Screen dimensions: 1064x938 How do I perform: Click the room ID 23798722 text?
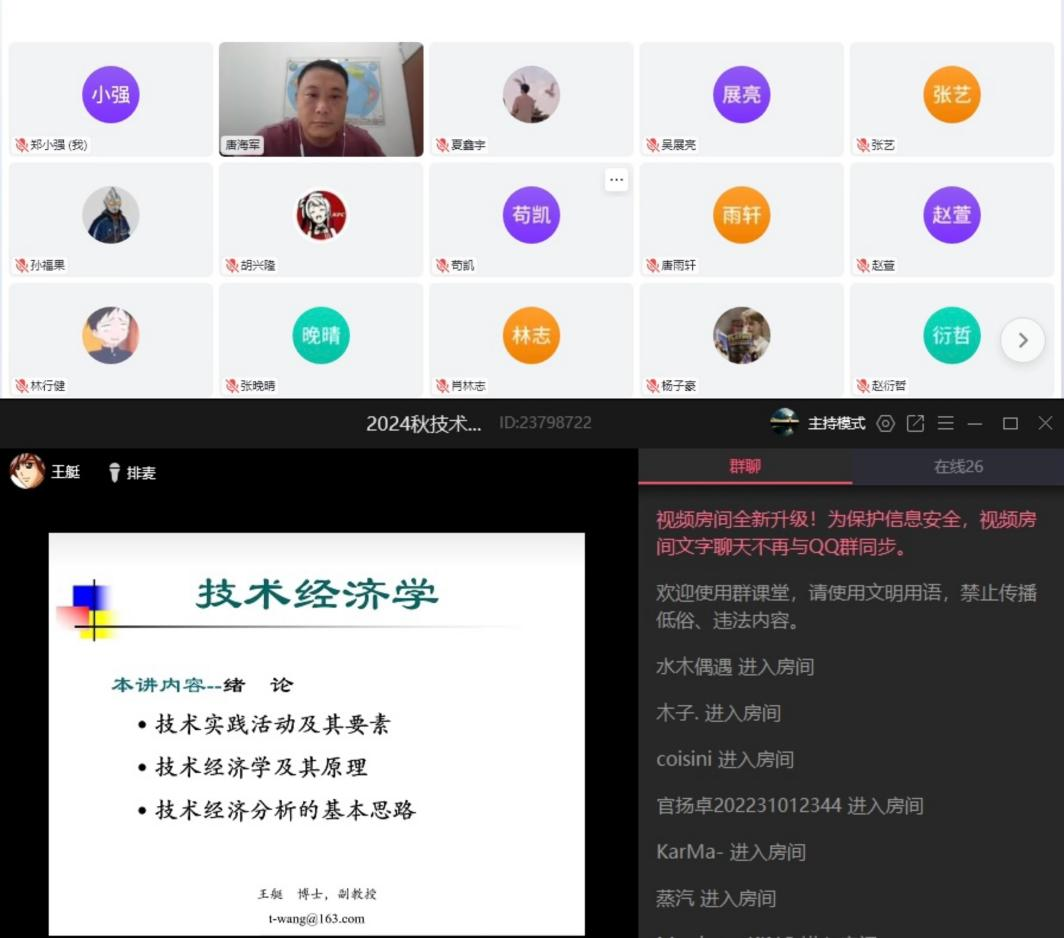pos(545,423)
